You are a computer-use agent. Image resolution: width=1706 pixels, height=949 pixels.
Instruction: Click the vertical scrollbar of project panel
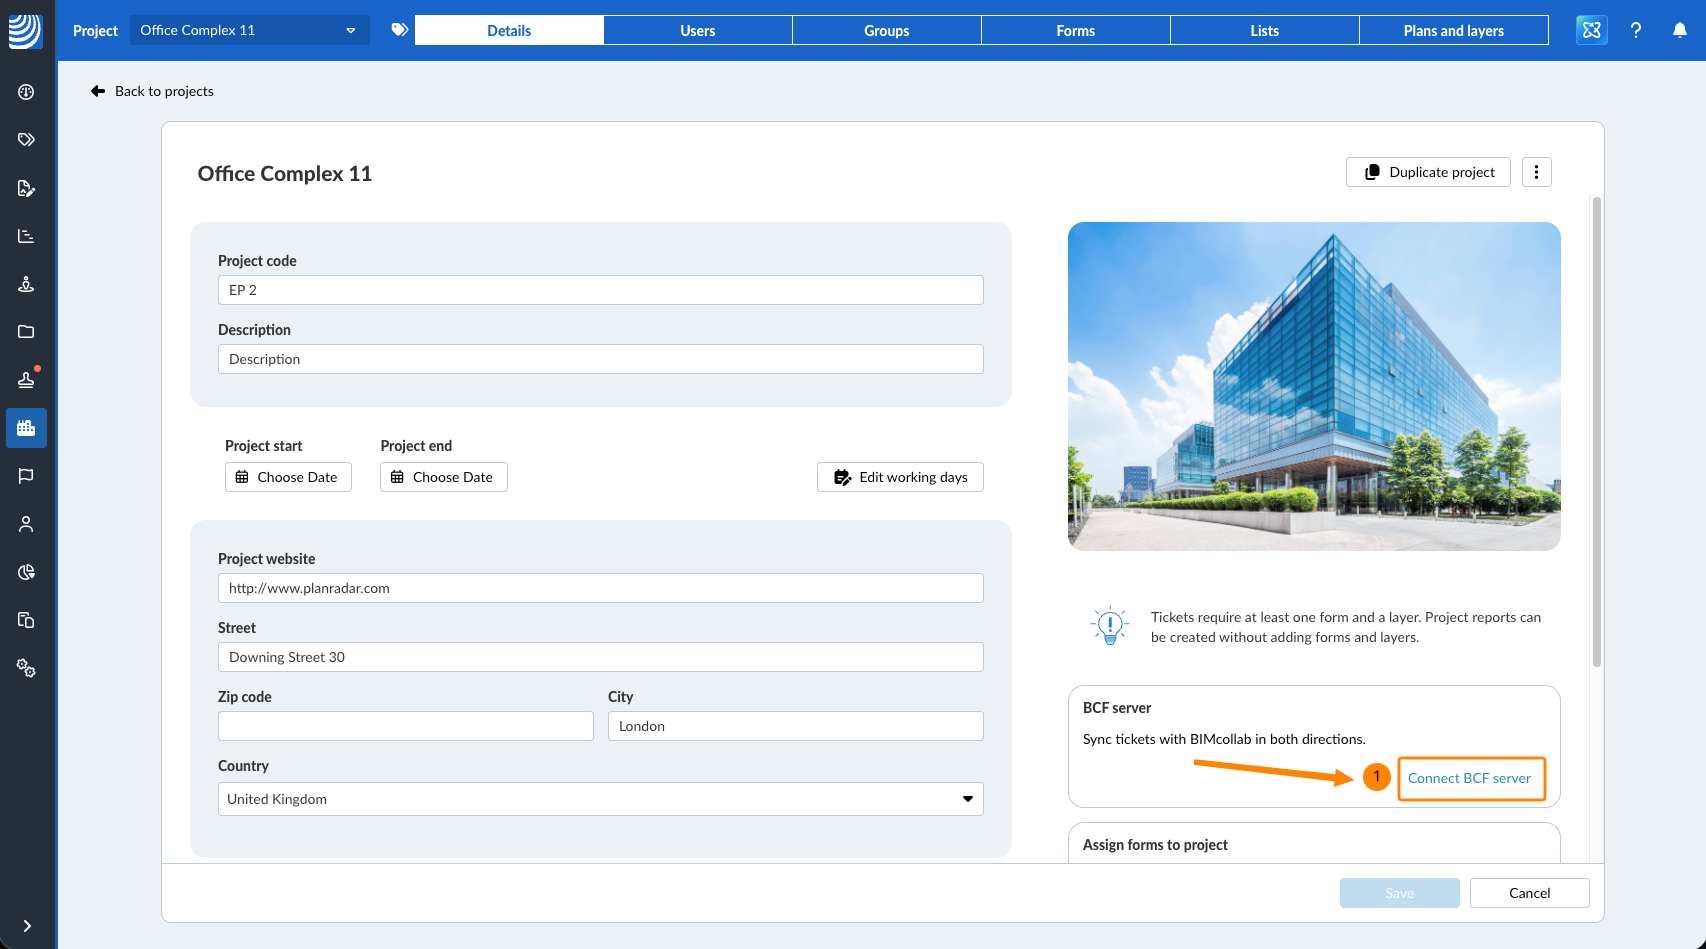click(x=1597, y=431)
